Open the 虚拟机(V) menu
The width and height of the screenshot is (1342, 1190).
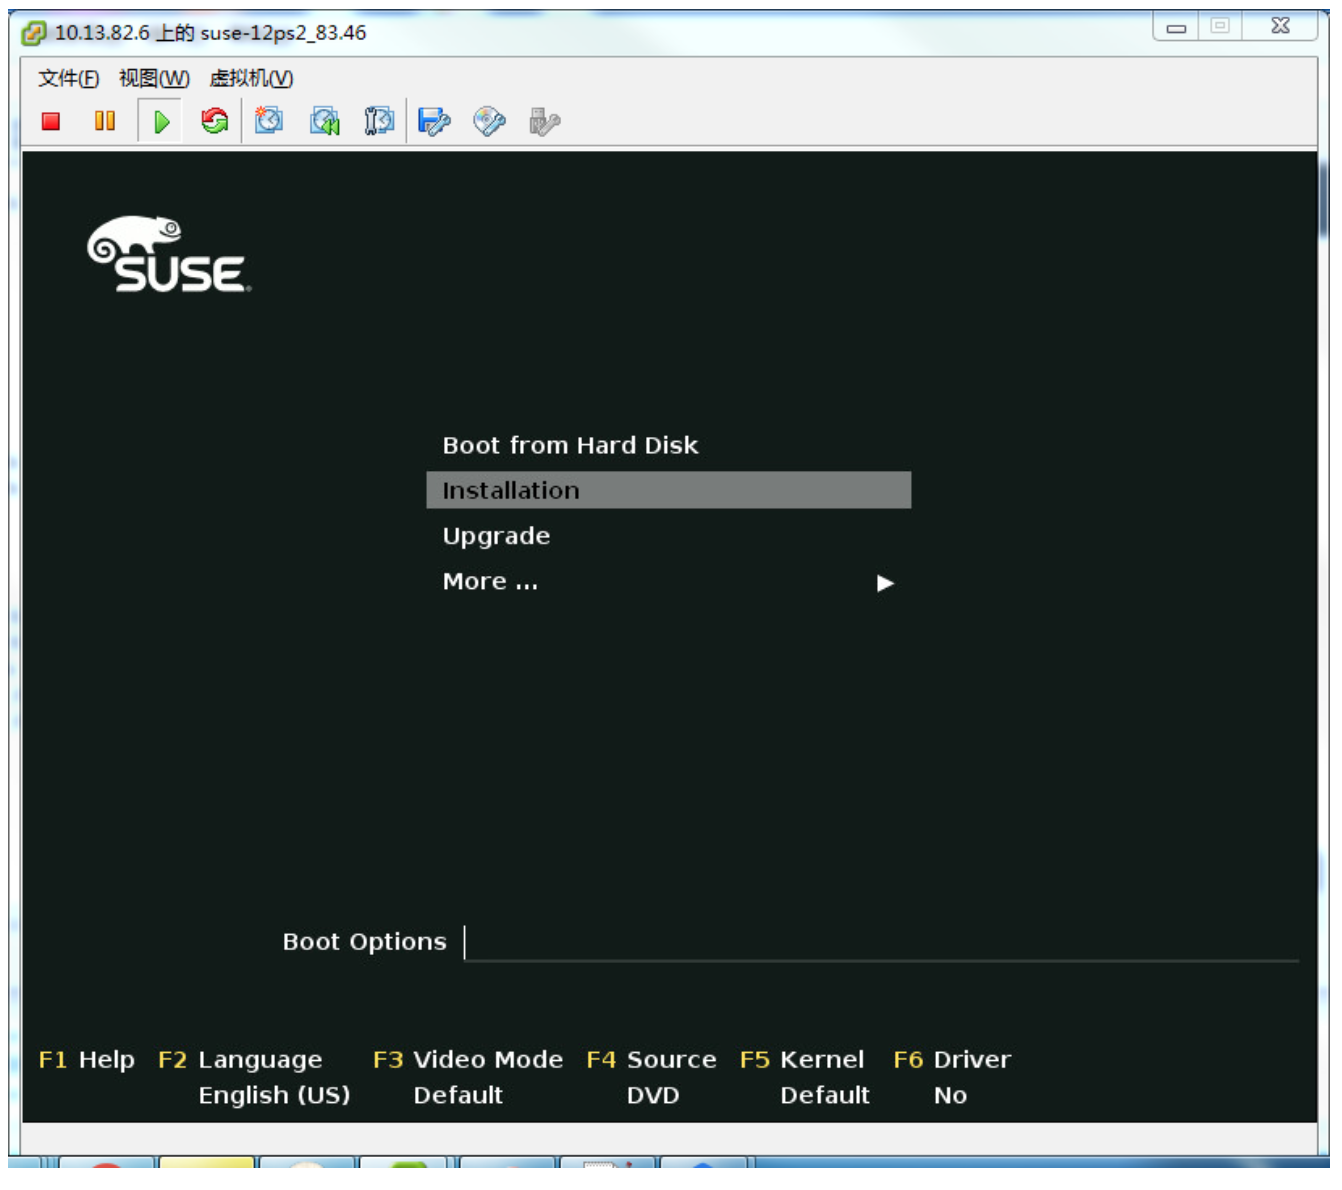[251, 79]
